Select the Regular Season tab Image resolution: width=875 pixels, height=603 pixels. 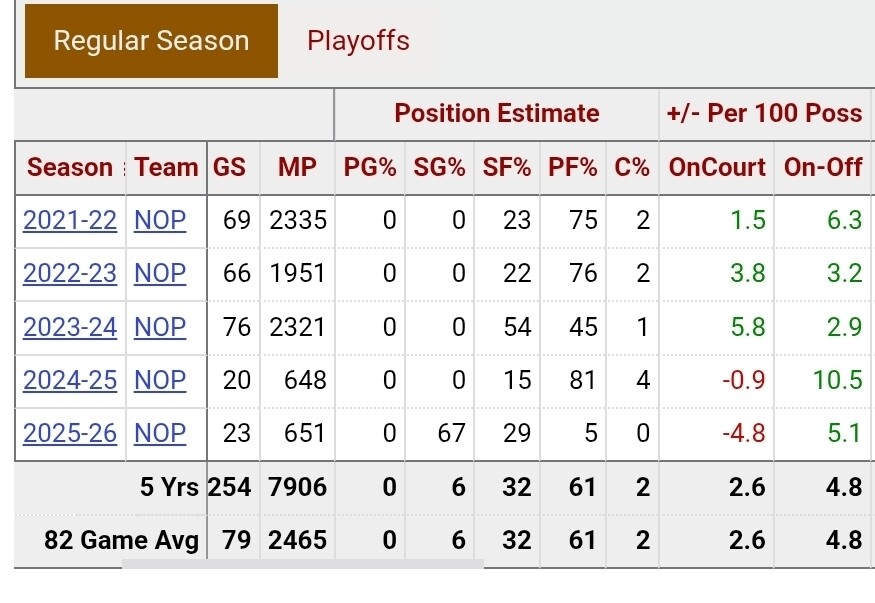click(x=151, y=41)
